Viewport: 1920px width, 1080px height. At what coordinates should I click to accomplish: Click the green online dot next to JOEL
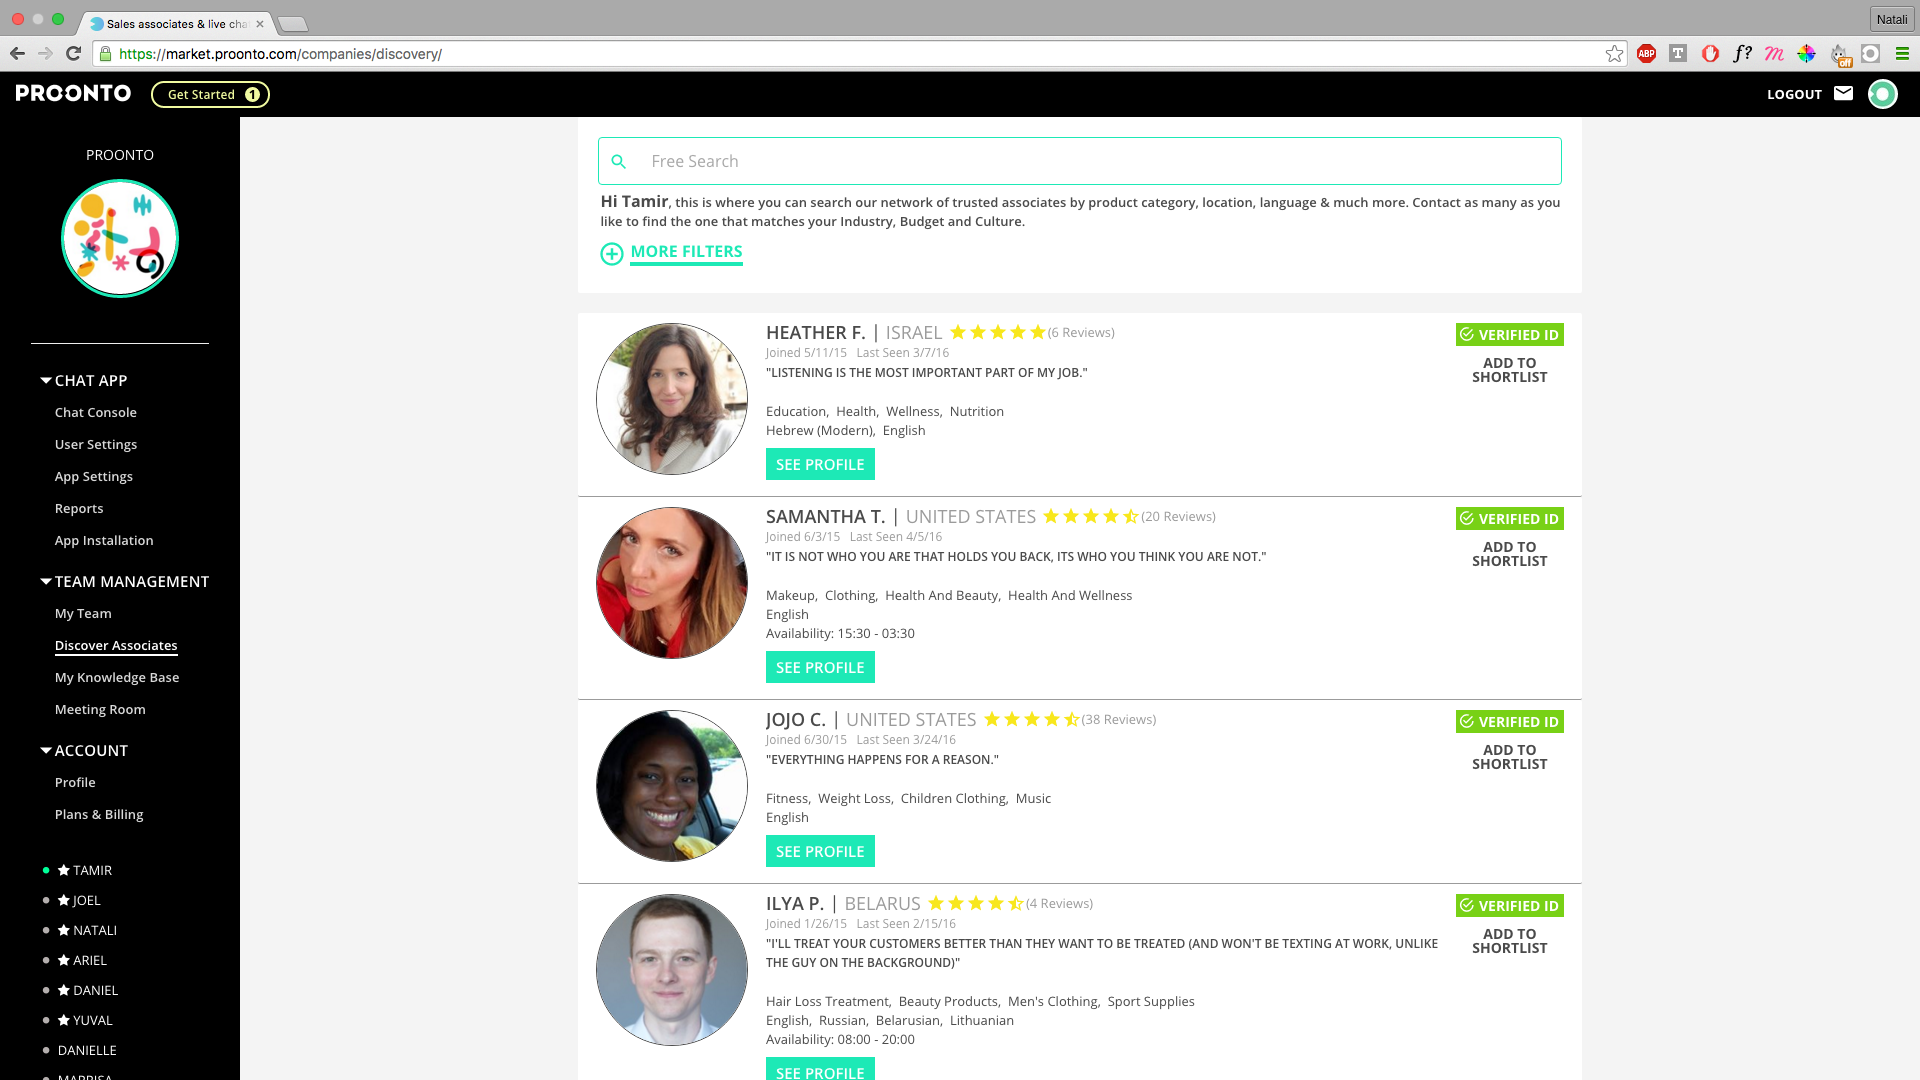[45, 900]
